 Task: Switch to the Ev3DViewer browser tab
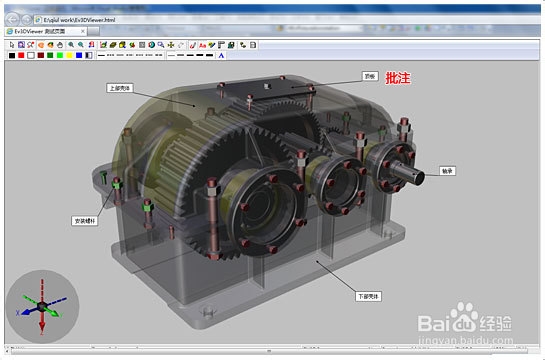tap(46, 31)
